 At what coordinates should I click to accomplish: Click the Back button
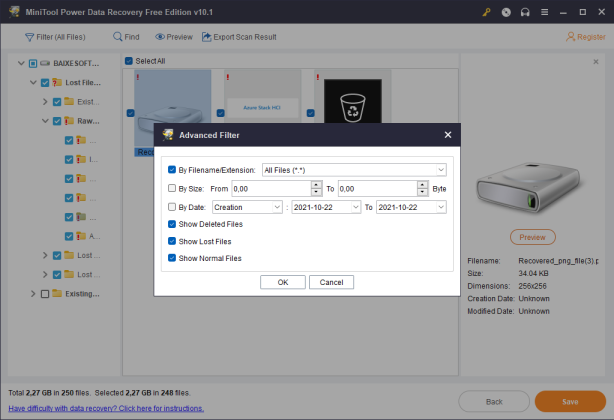pos(494,402)
